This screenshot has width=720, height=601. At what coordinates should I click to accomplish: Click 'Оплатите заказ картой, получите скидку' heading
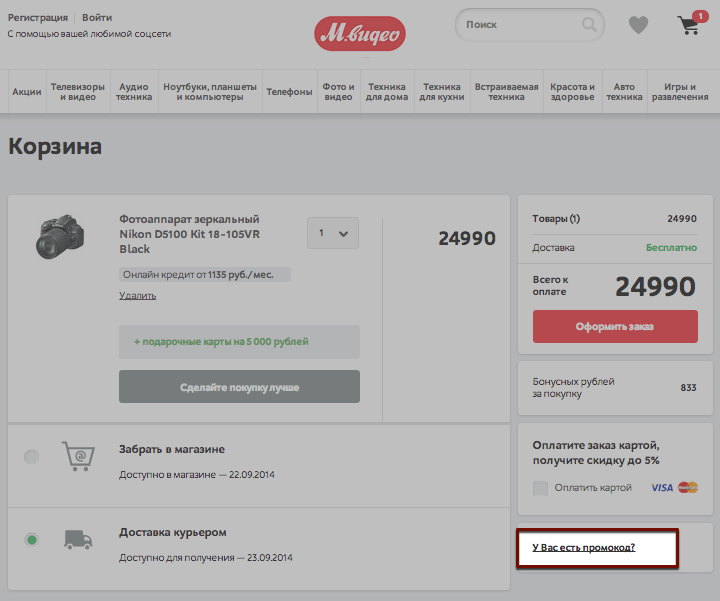(x=596, y=453)
